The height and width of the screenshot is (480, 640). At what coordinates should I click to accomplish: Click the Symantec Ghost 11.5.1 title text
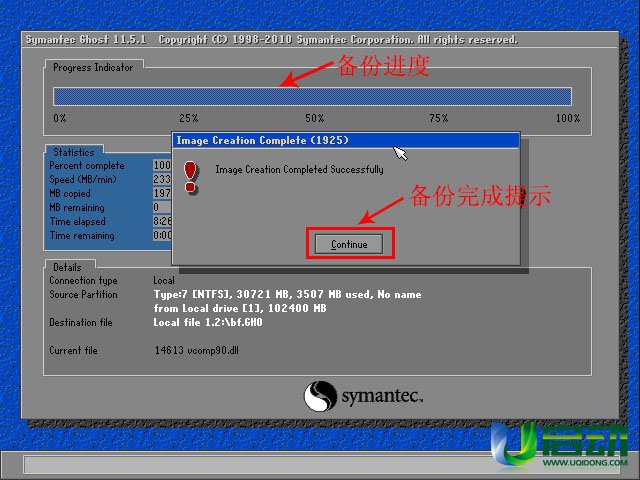click(86, 40)
